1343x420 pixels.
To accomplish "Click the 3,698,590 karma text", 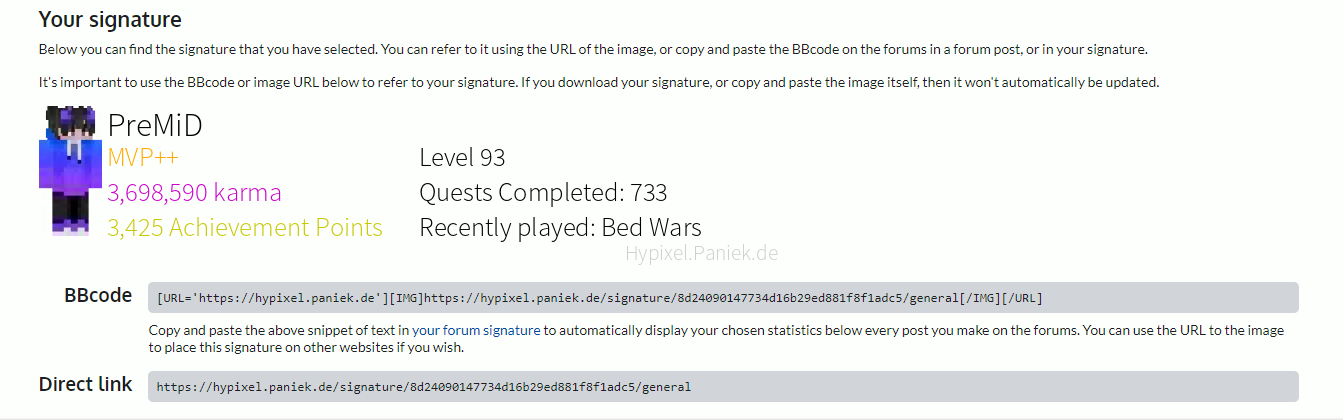I will tap(194, 193).
